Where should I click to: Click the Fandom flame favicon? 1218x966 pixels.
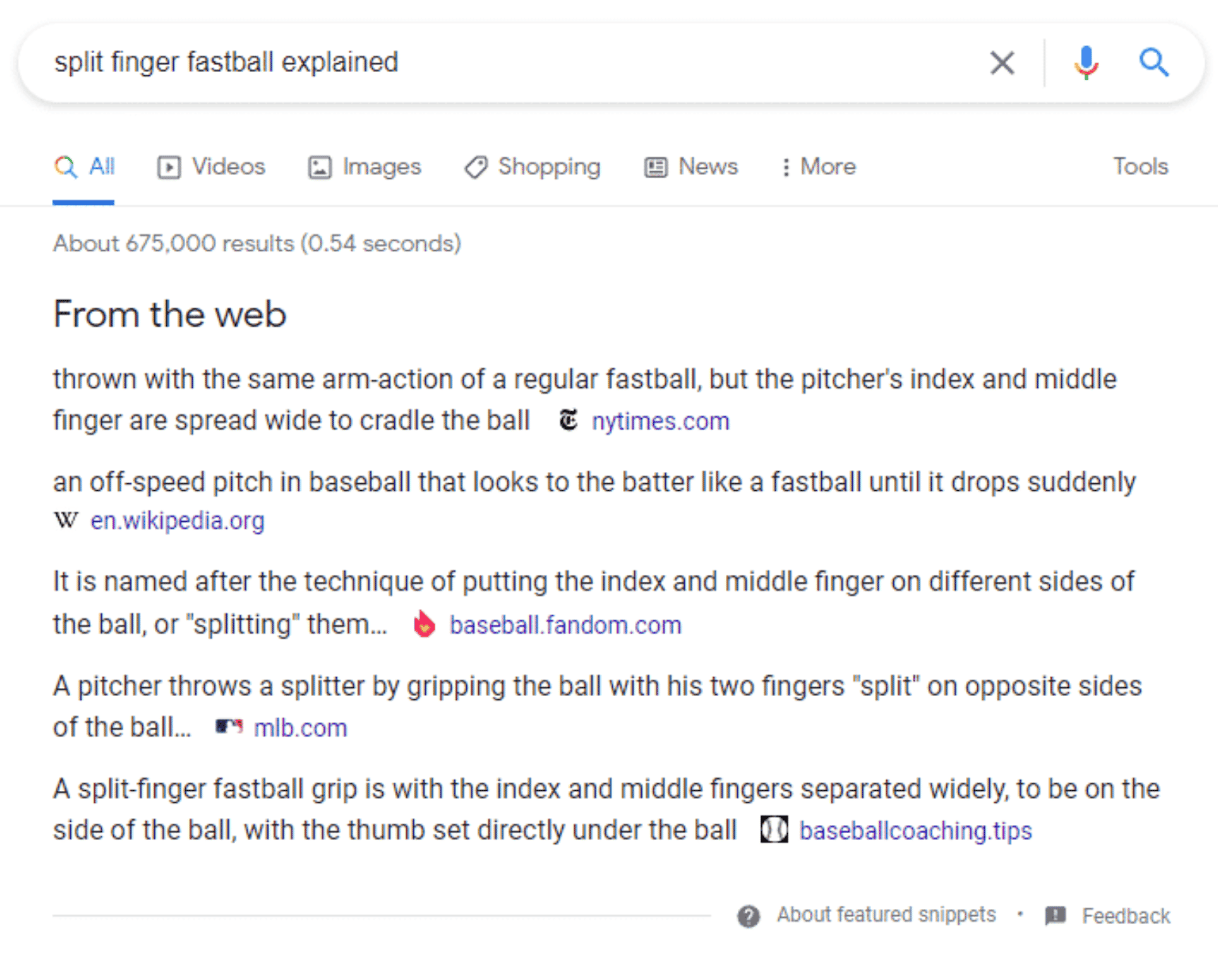[x=425, y=625]
